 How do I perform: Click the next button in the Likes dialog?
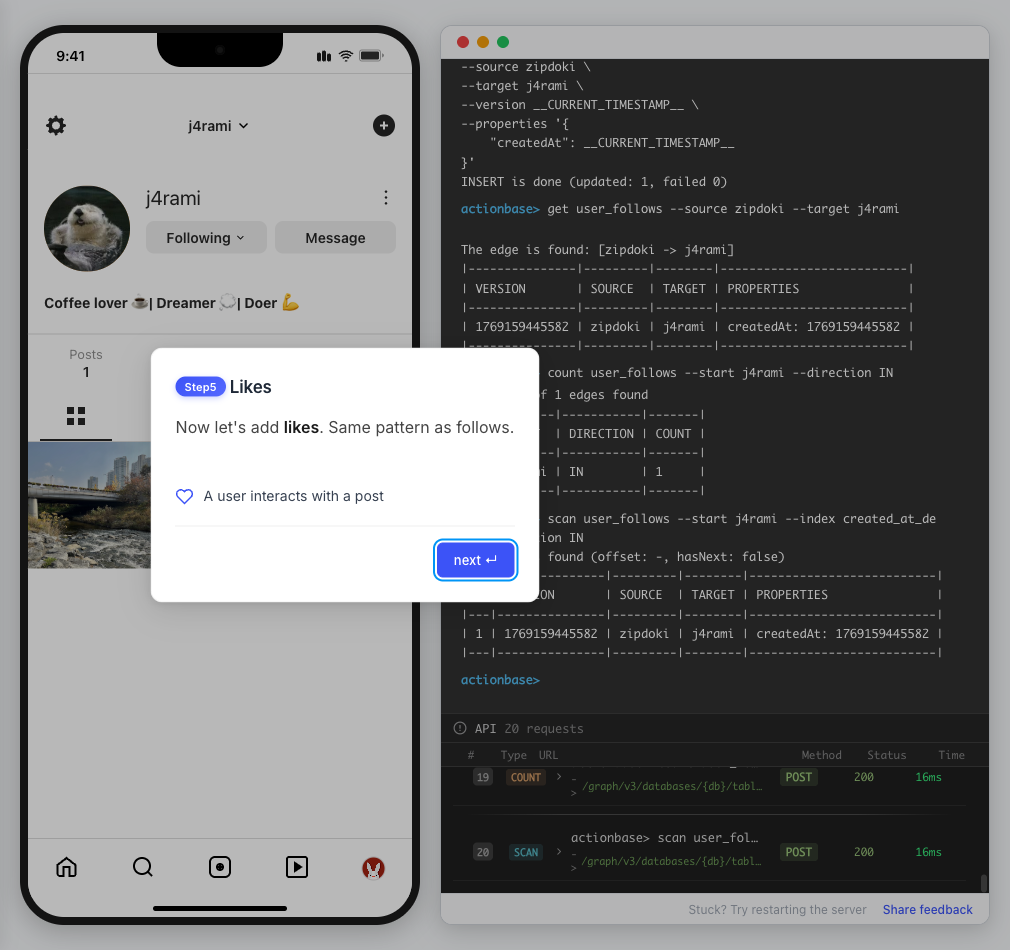[x=475, y=560]
